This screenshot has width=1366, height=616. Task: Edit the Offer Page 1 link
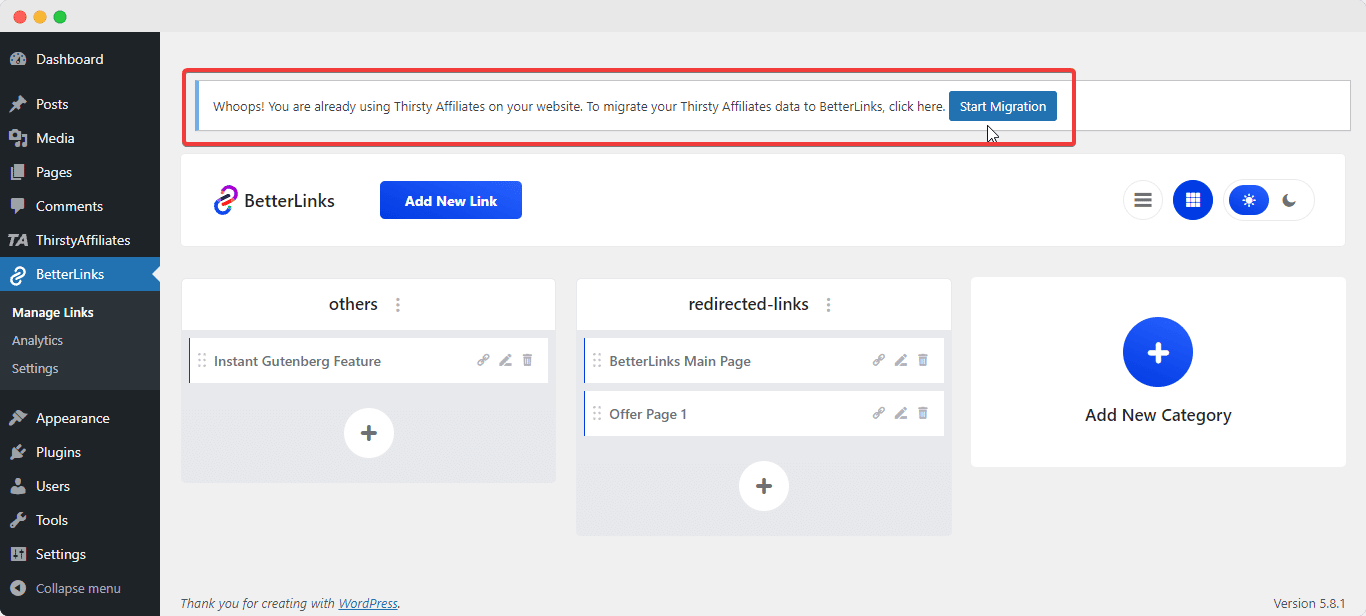click(x=901, y=413)
